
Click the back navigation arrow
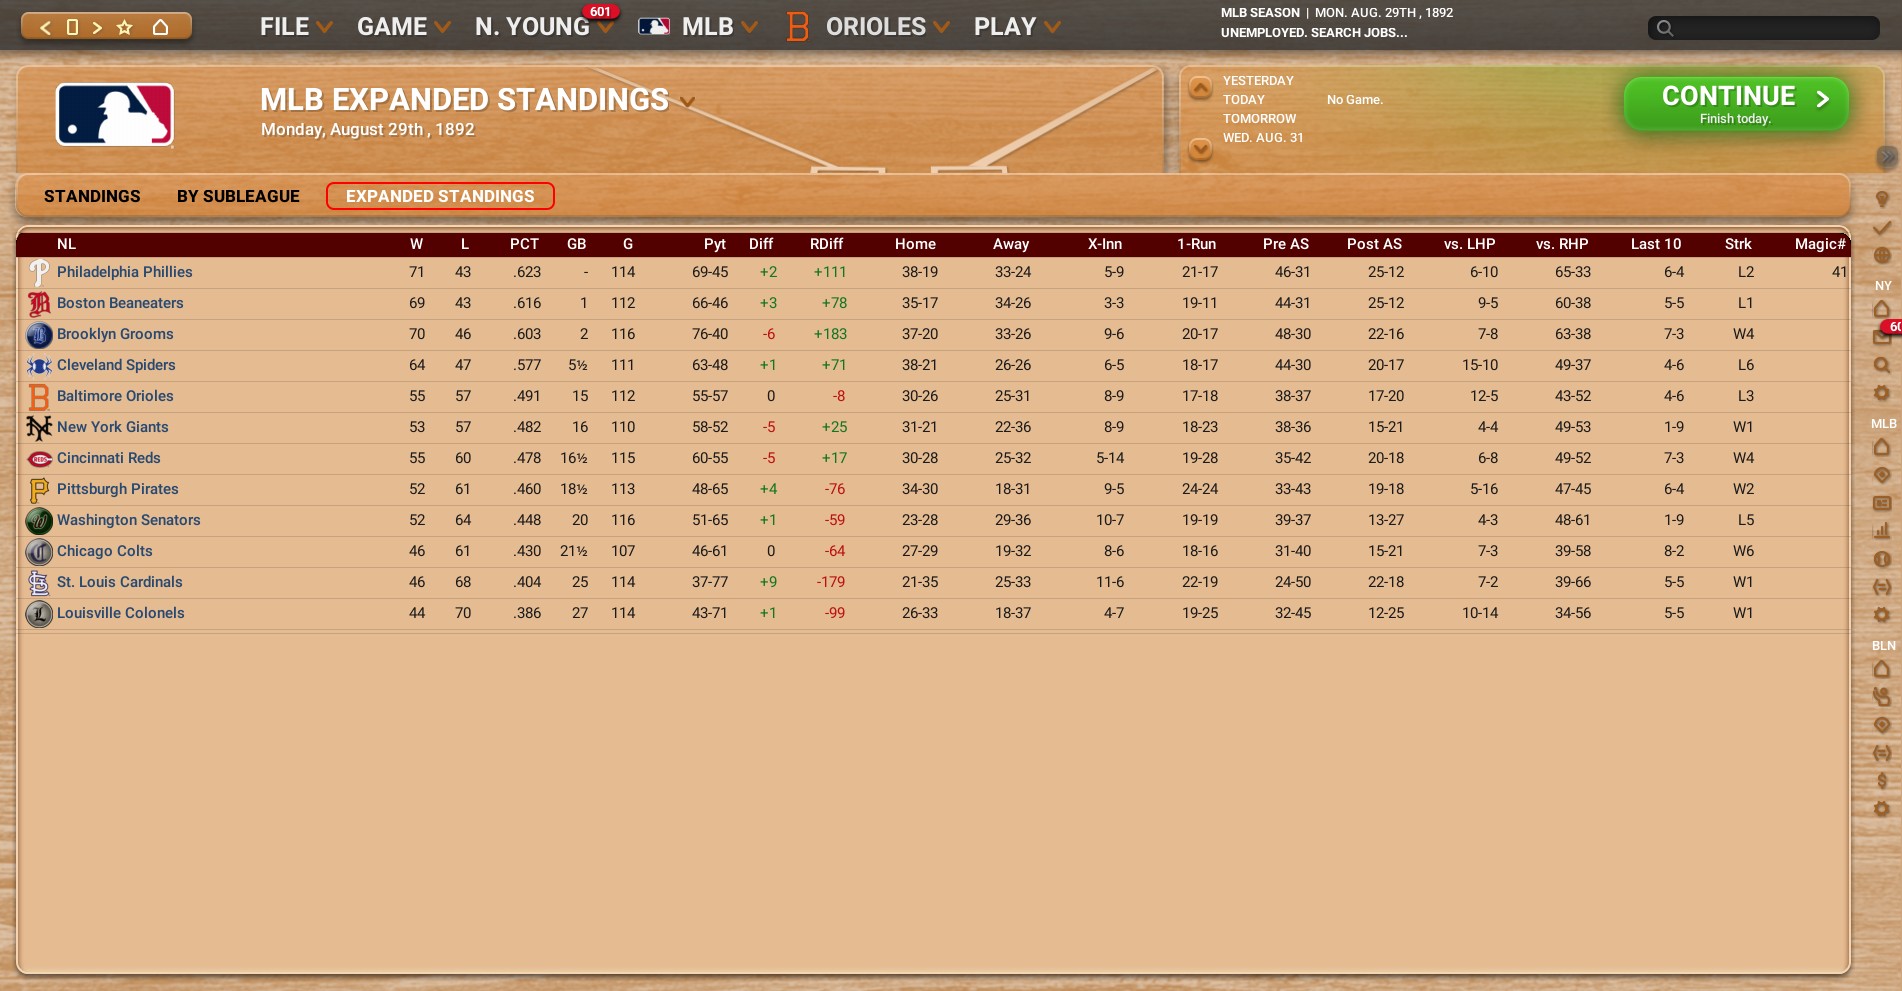pyautogui.click(x=45, y=27)
